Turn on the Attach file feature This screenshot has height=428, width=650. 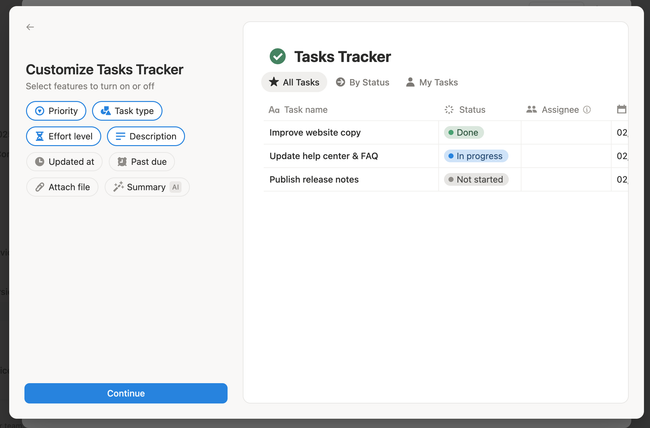(62, 187)
